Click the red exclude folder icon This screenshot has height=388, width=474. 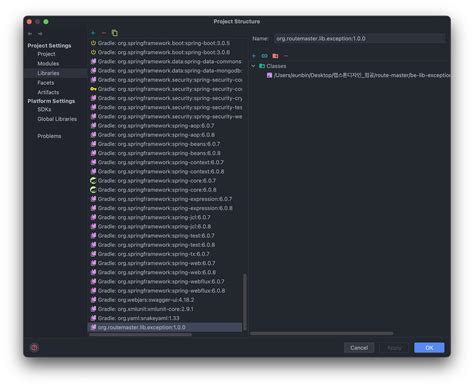tap(275, 56)
